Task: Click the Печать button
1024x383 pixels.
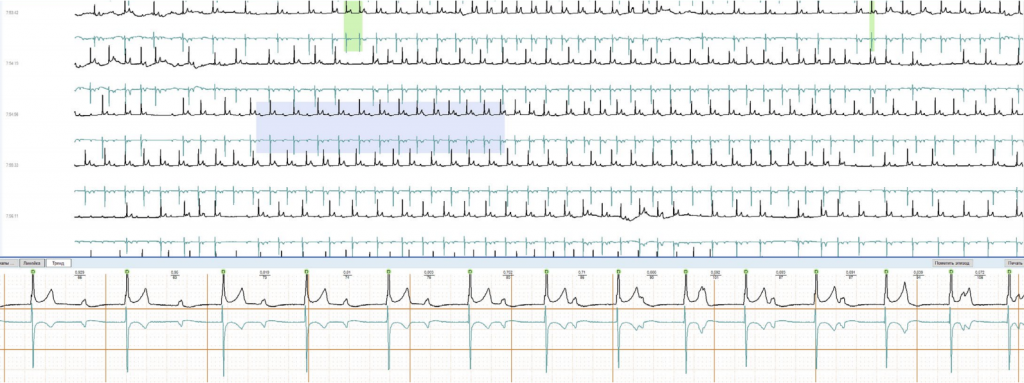Action: (1015, 263)
